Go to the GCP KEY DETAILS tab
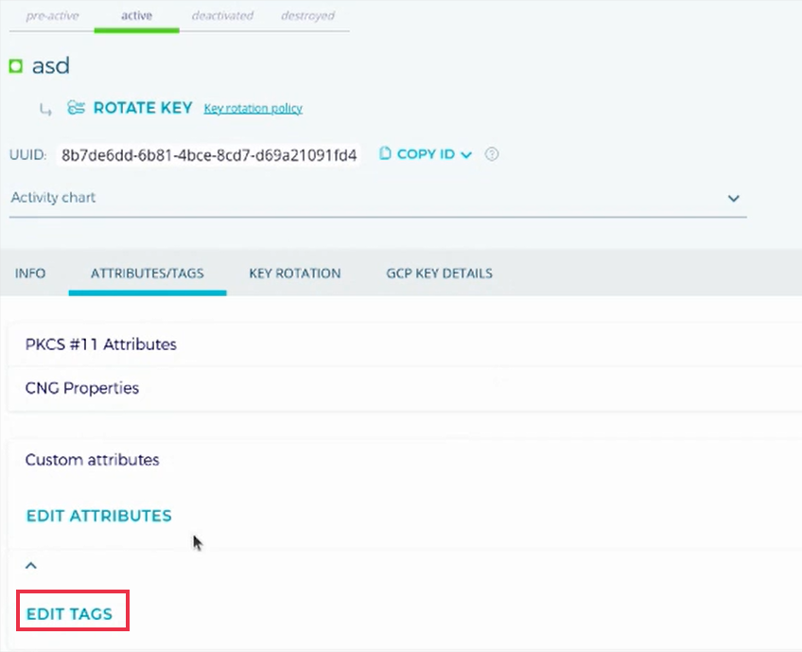Viewport: 802px width, 652px height. point(439,273)
